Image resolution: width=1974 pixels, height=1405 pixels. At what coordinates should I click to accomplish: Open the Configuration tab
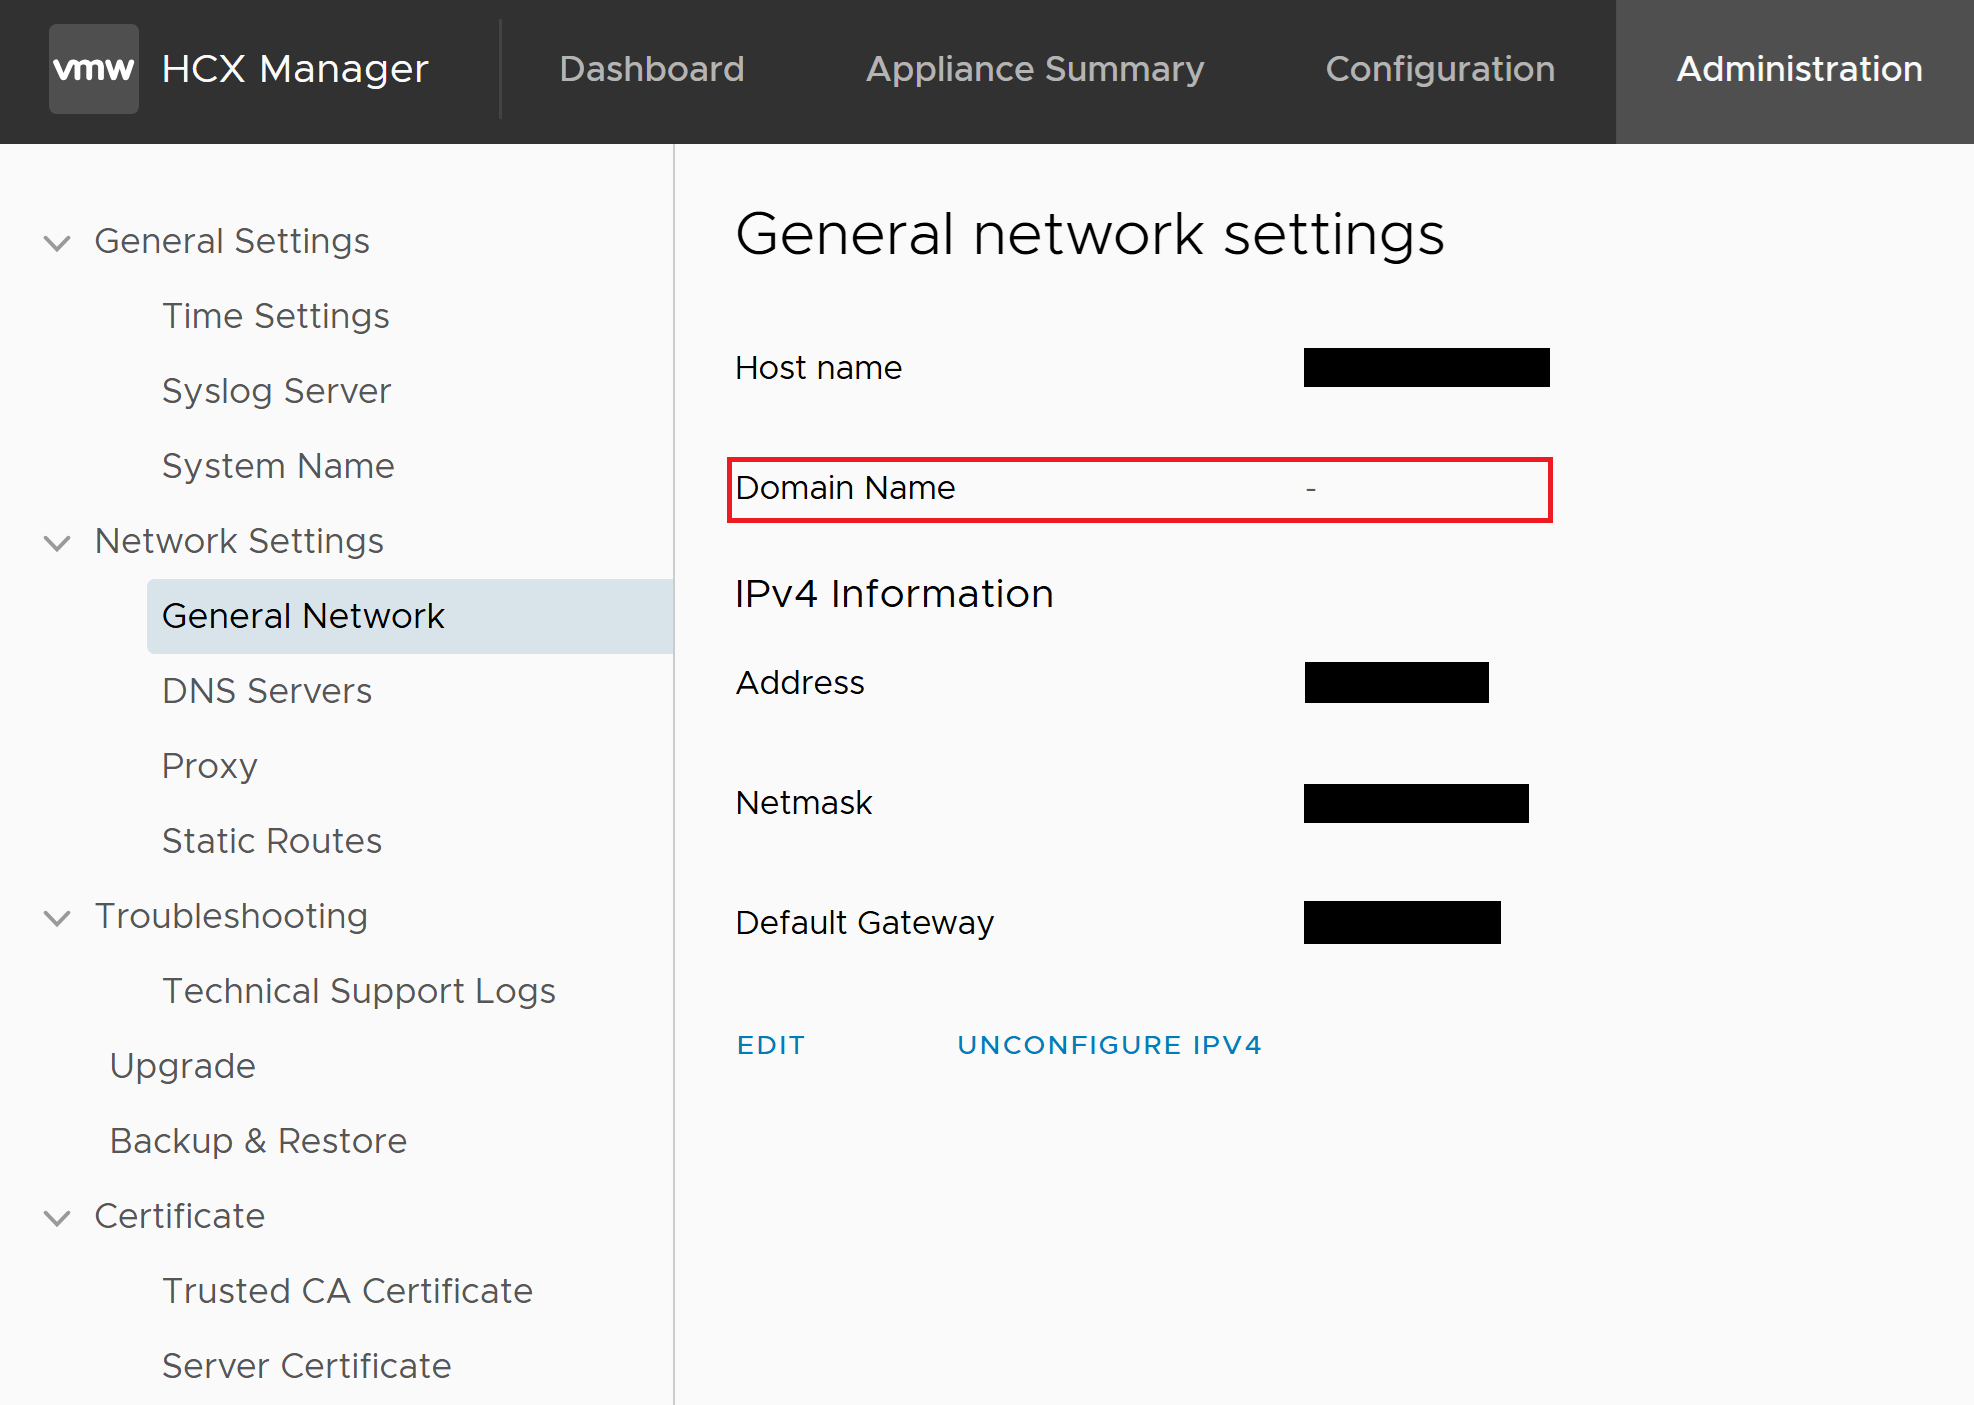click(1439, 69)
